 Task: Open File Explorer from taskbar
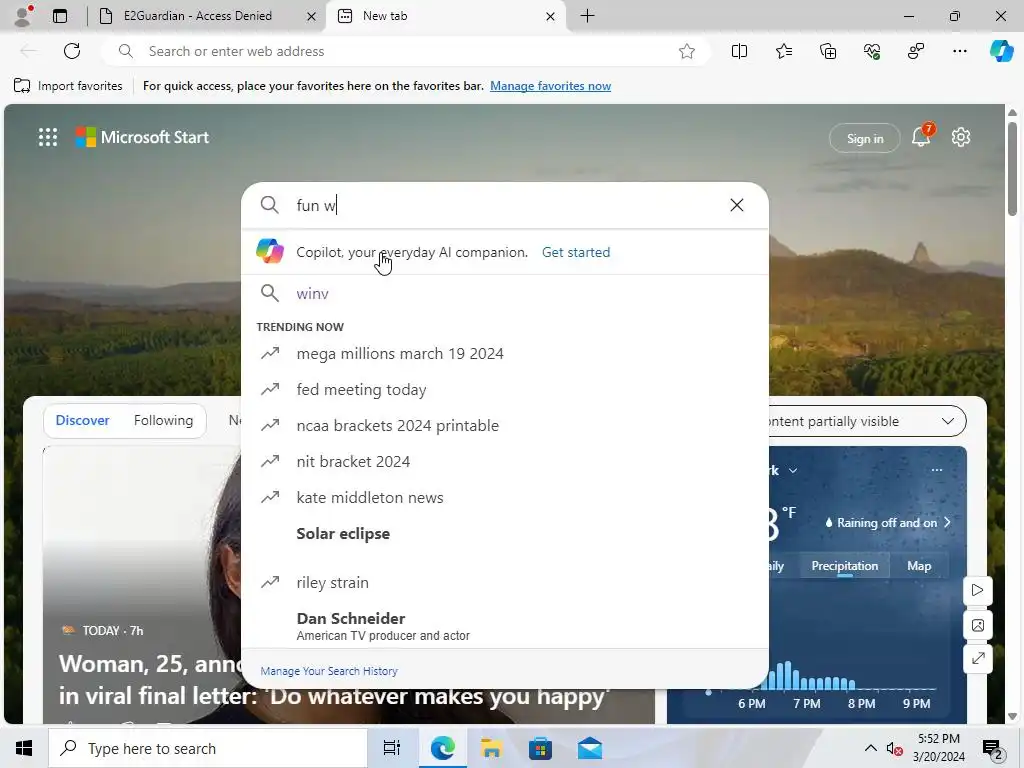tap(491, 748)
